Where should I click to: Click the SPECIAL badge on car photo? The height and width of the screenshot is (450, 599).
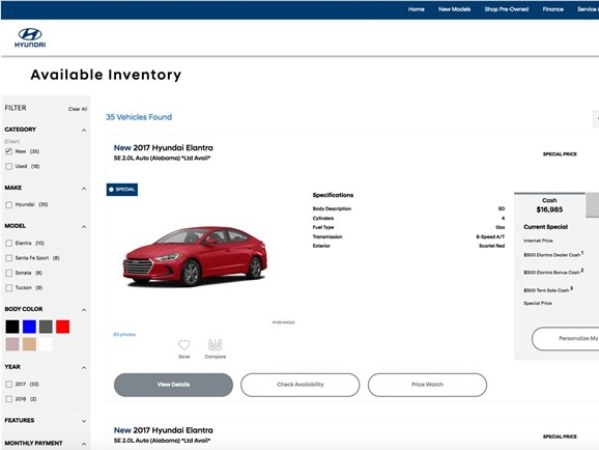pyautogui.click(x=122, y=189)
